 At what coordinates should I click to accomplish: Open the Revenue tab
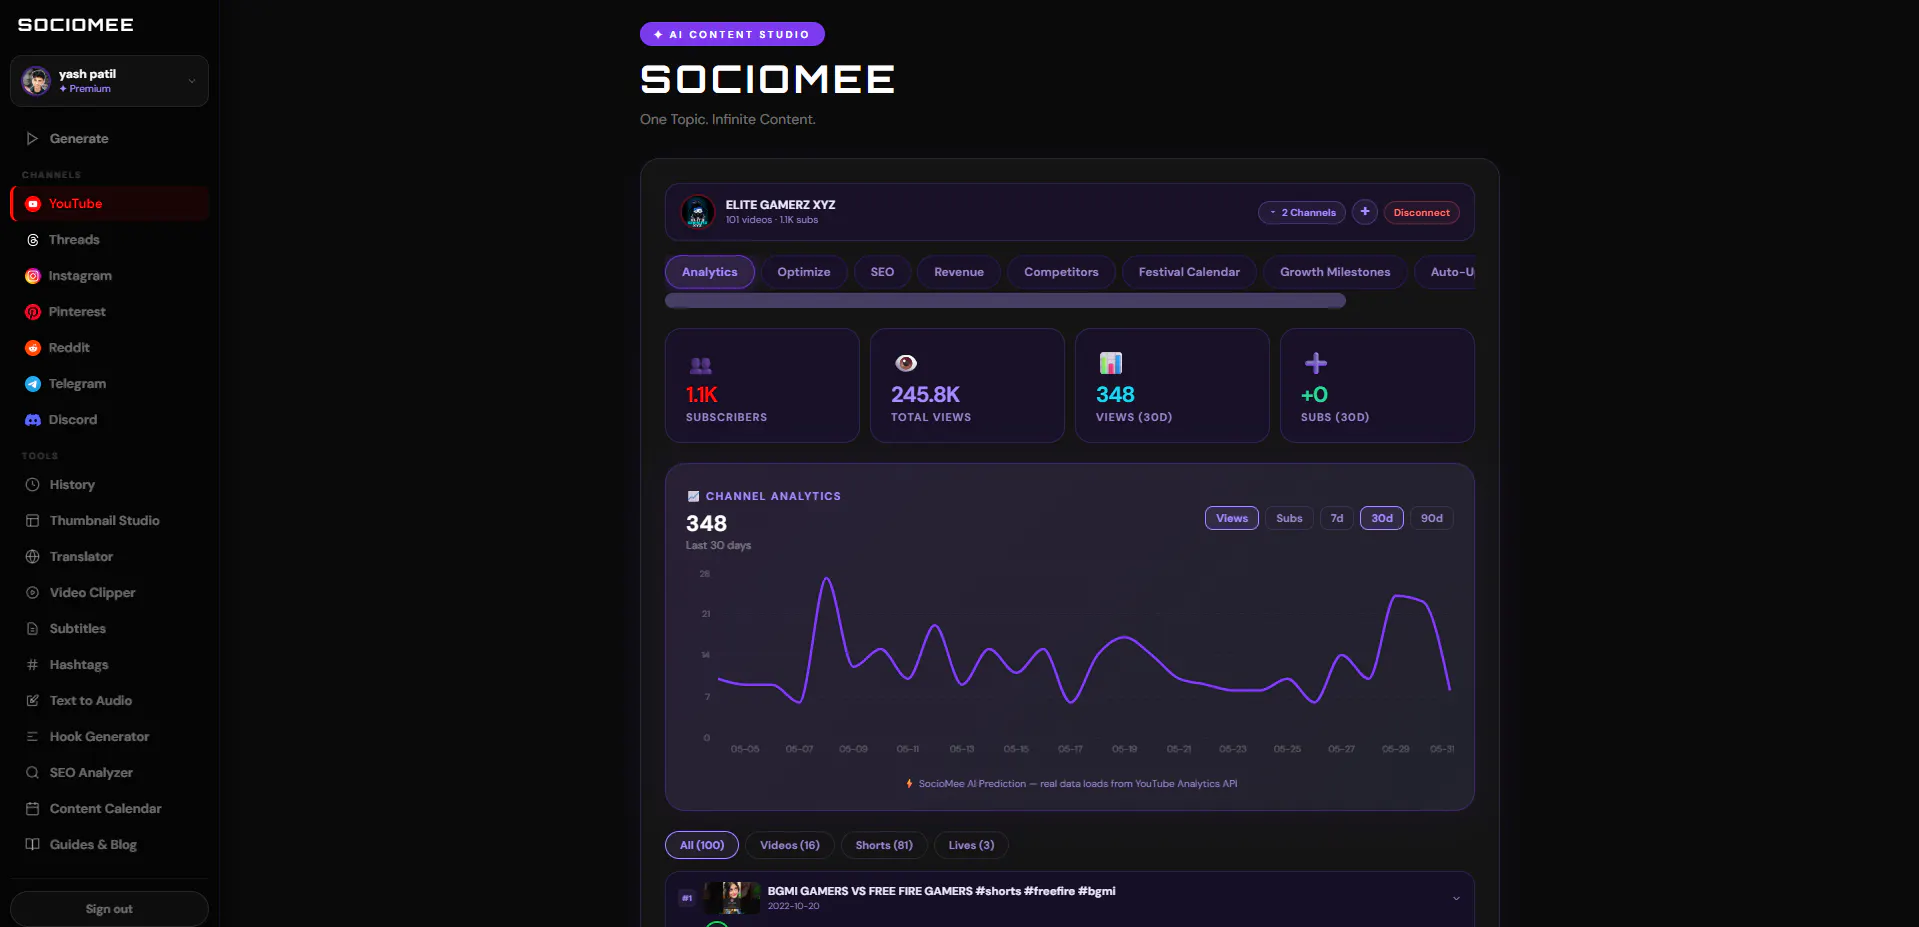(x=958, y=272)
